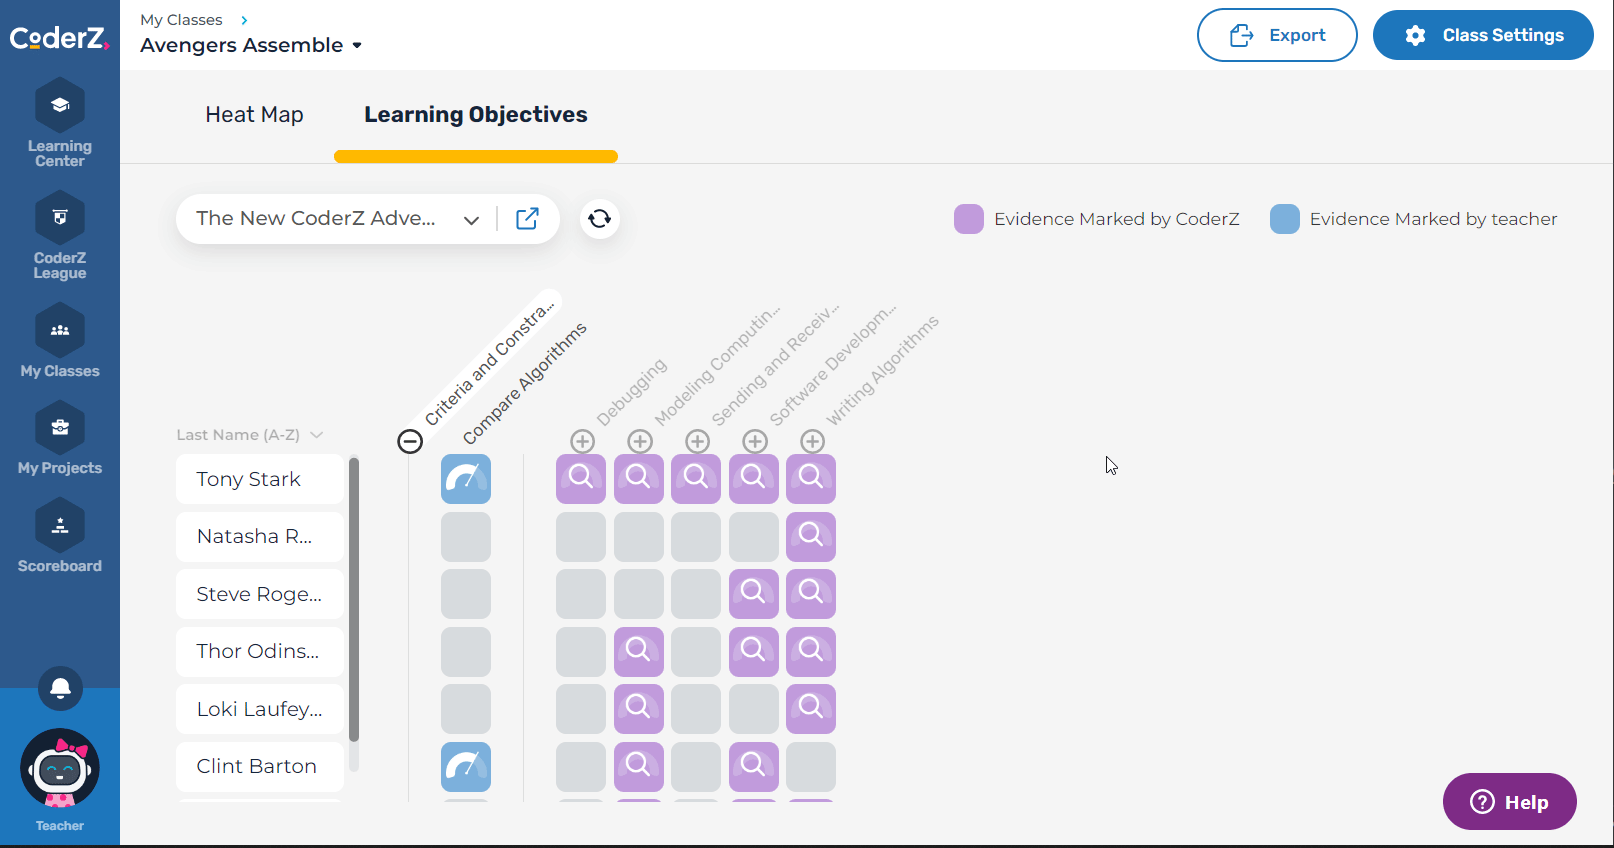View Steve Rogers' Software Development evidence
1614x848 pixels.
point(754,594)
